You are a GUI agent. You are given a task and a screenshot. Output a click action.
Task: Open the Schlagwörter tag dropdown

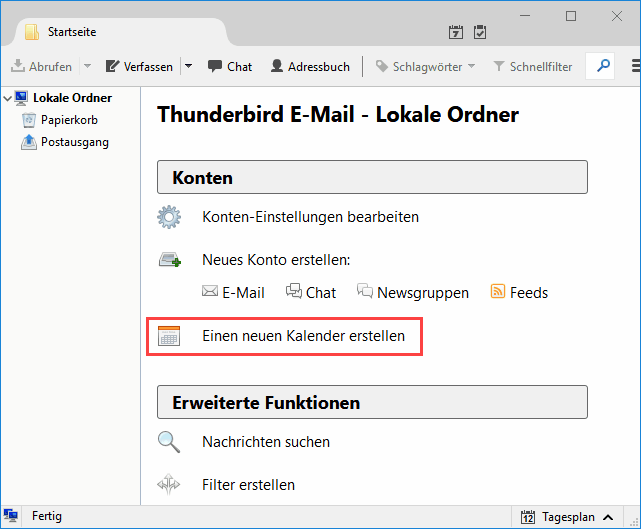pos(426,66)
